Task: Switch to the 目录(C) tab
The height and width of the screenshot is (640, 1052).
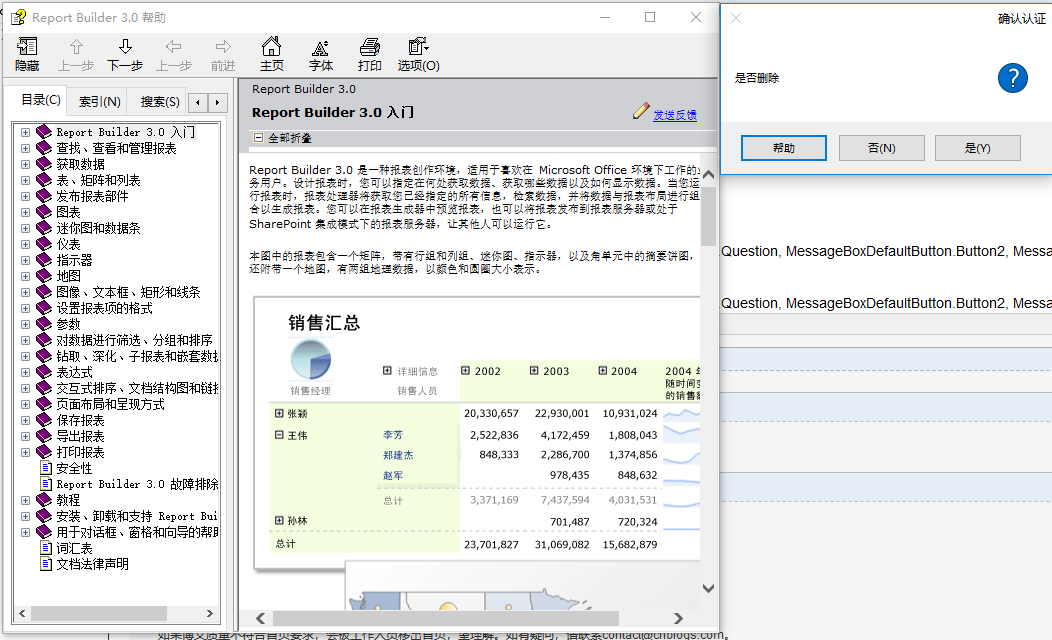Action: (x=41, y=100)
